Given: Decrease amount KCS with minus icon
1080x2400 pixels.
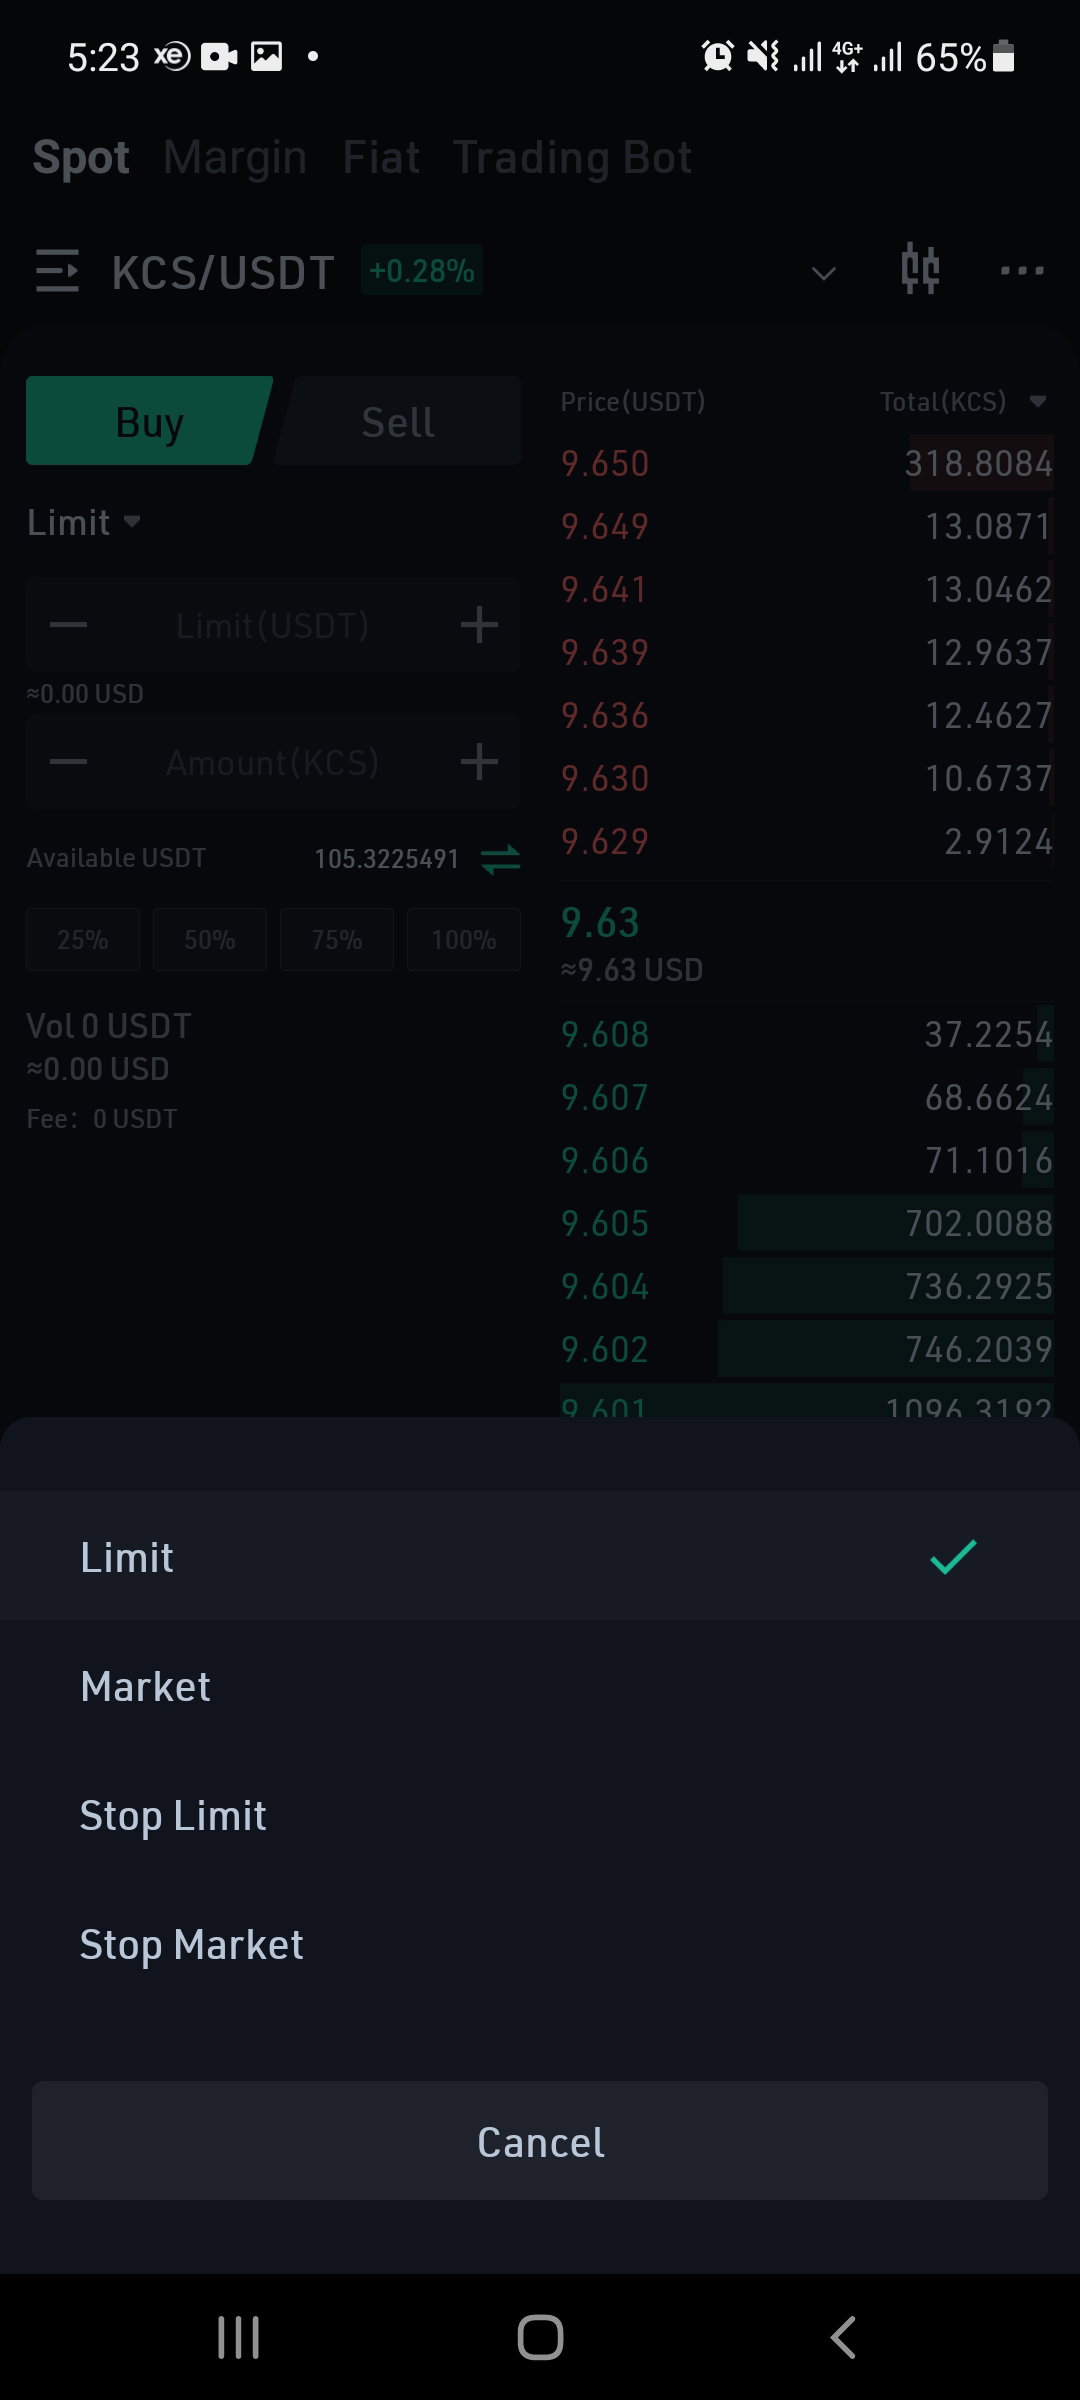Looking at the screenshot, I should click(68, 762).
